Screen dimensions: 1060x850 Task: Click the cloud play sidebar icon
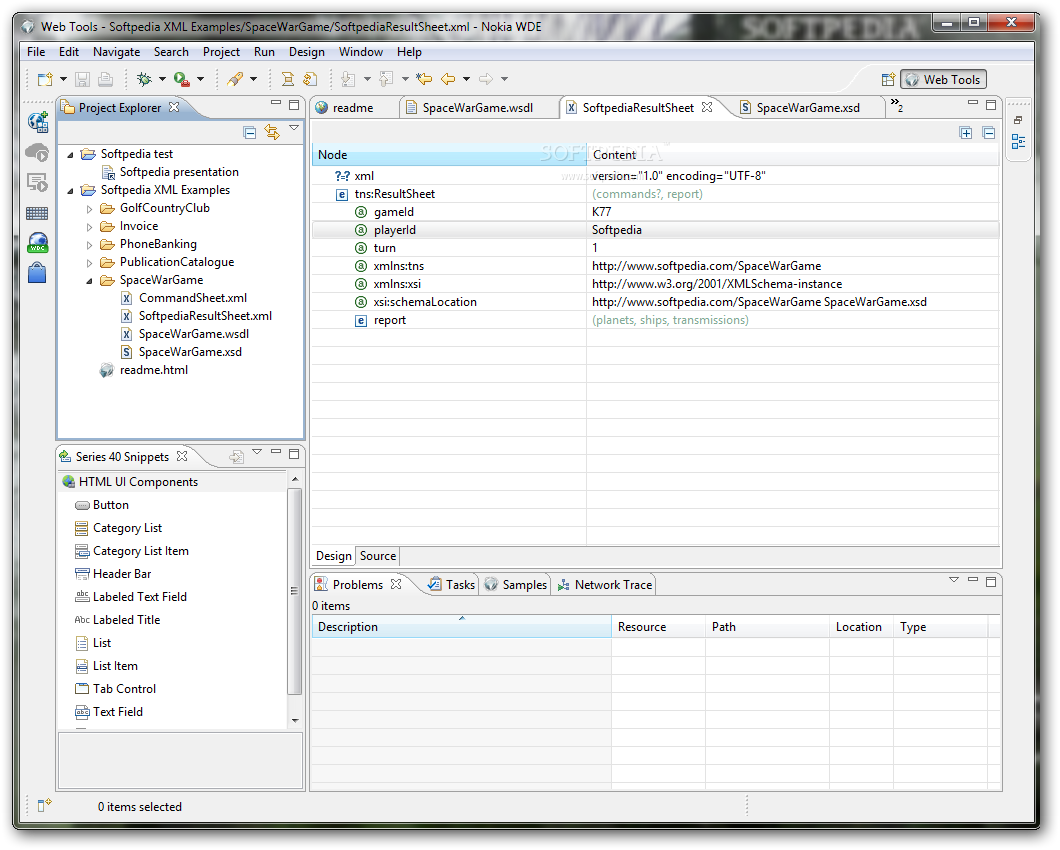click(x=37, y=153)
